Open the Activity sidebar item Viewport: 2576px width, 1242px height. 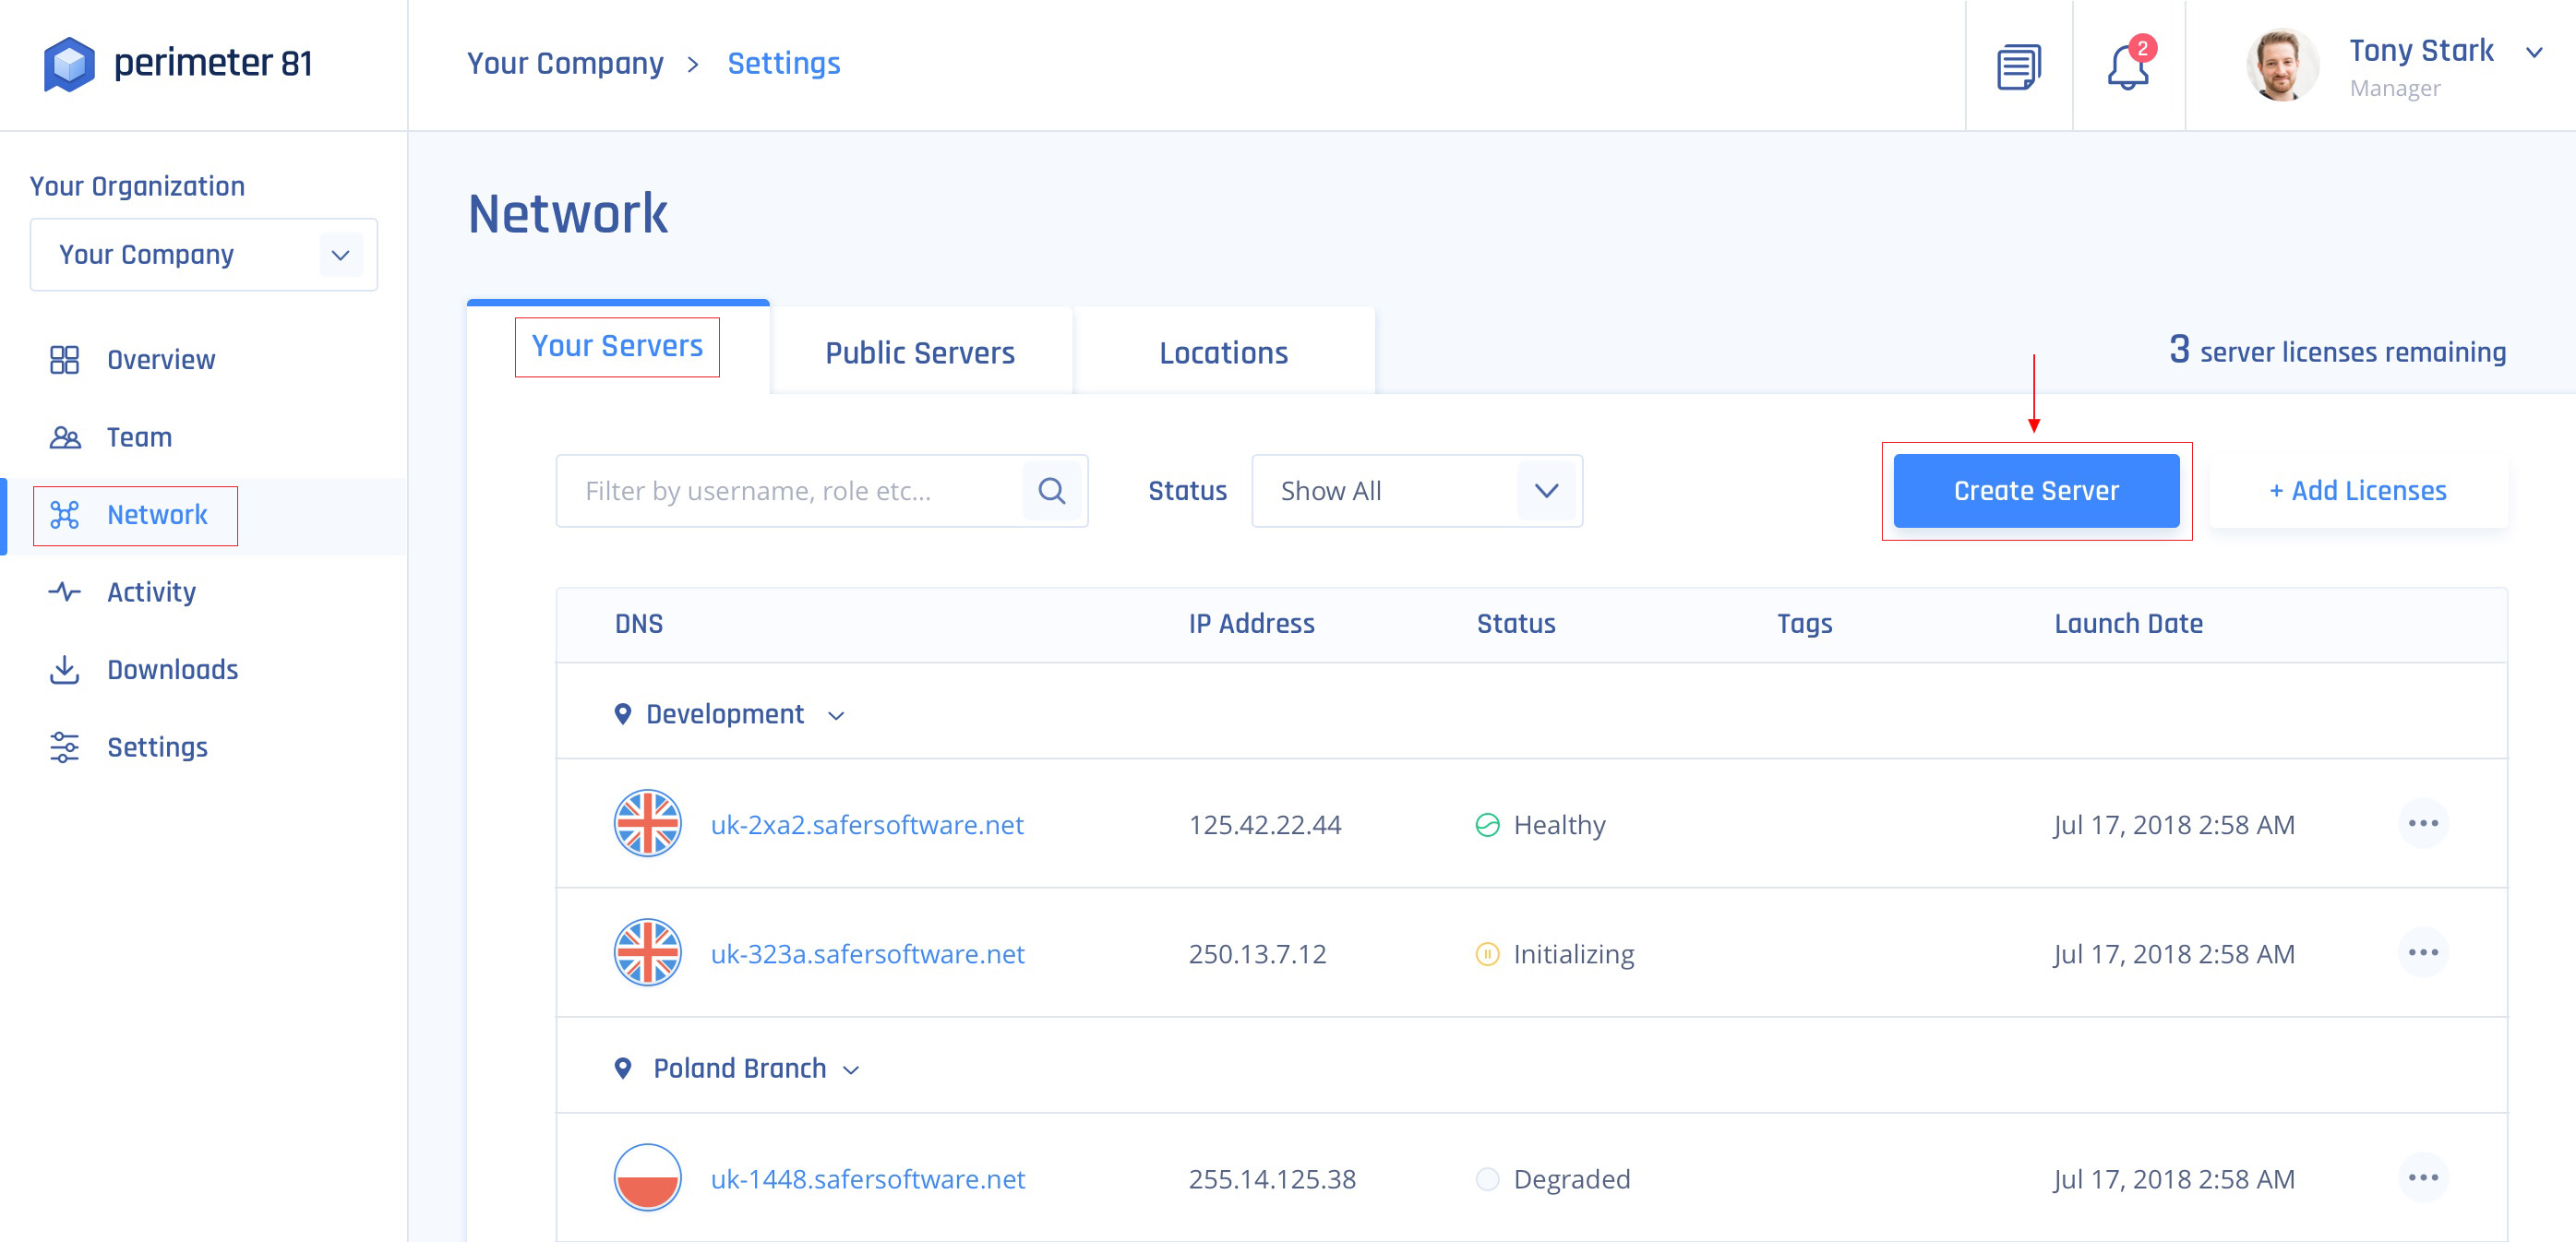coord(151,592)
